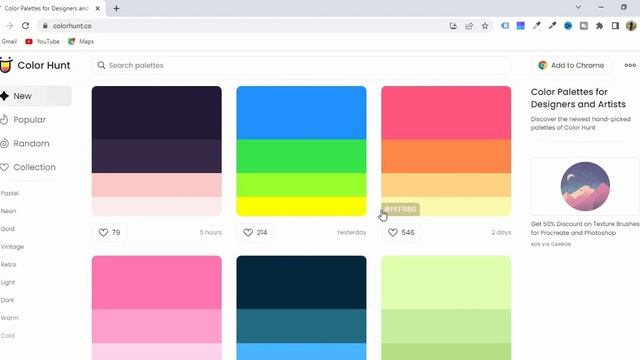Copy the dark teal navy swatch

click(x=301, y=282)
